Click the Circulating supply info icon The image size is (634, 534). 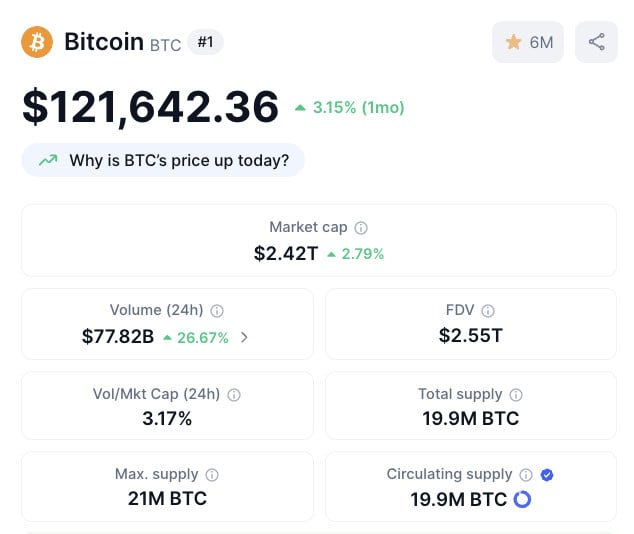526,475
